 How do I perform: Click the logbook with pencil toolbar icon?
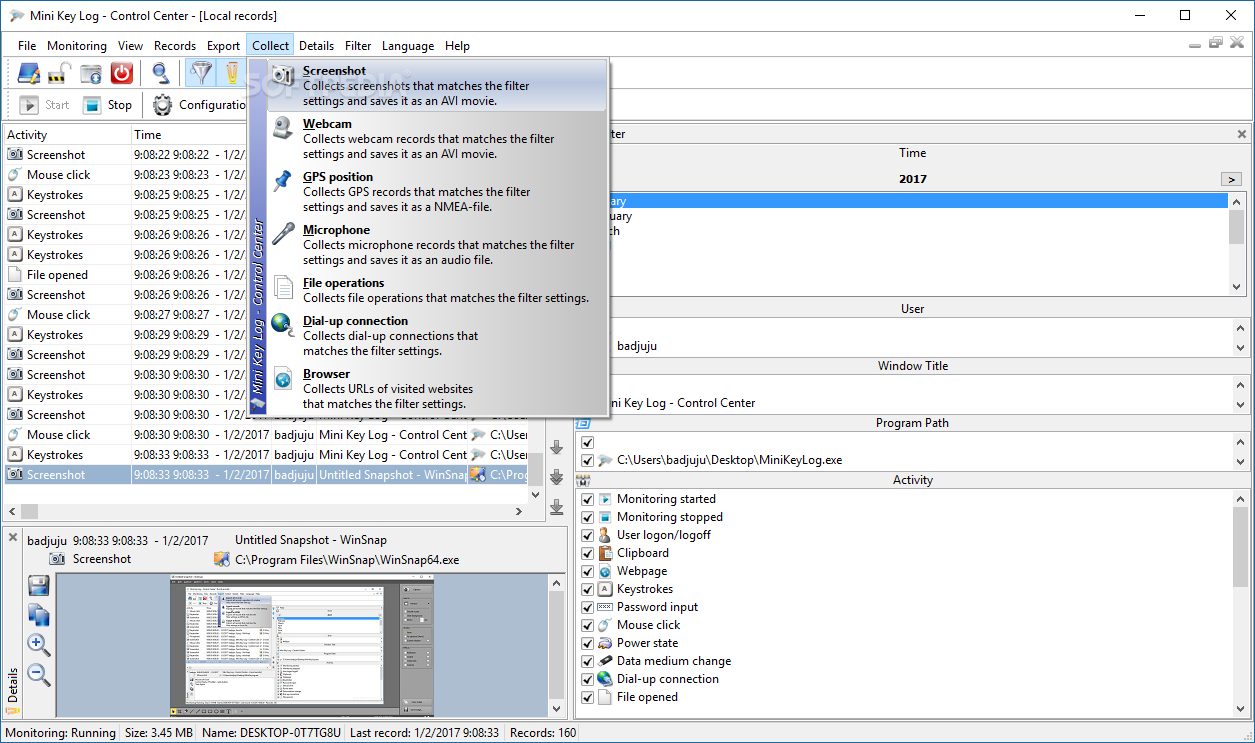[x=28, y=73]
